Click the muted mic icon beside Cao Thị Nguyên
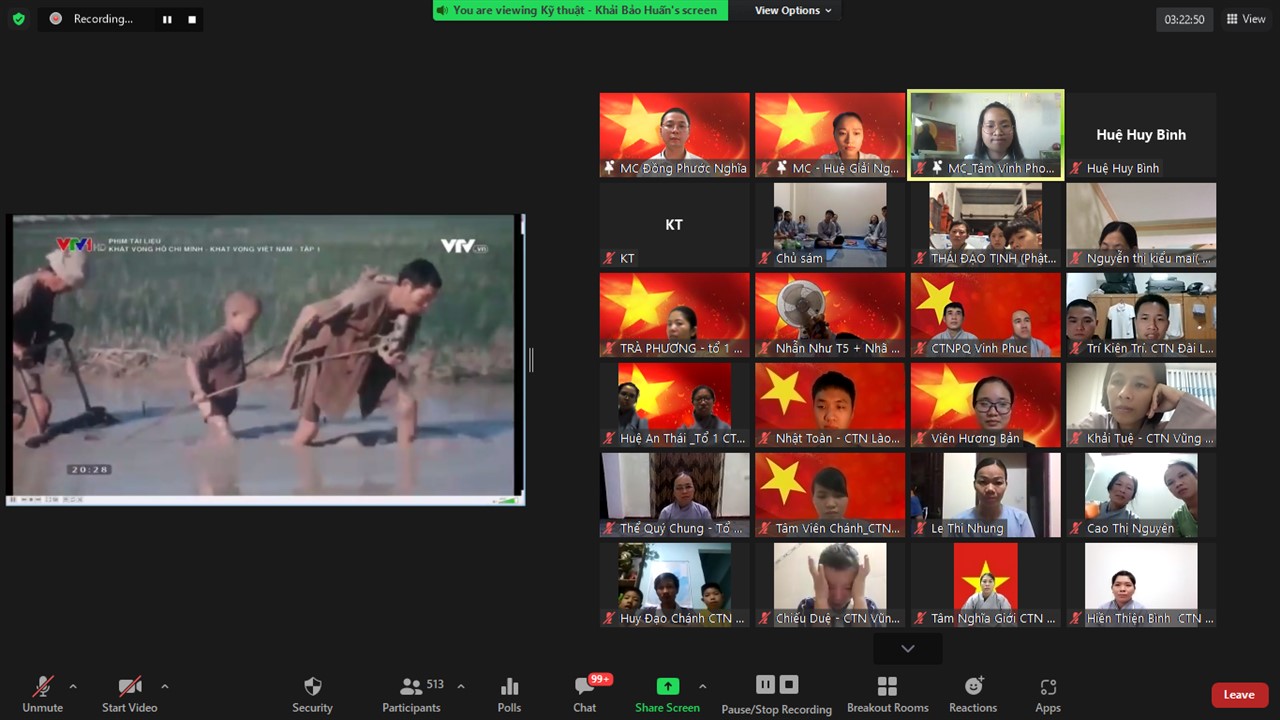 (1076, 528)
